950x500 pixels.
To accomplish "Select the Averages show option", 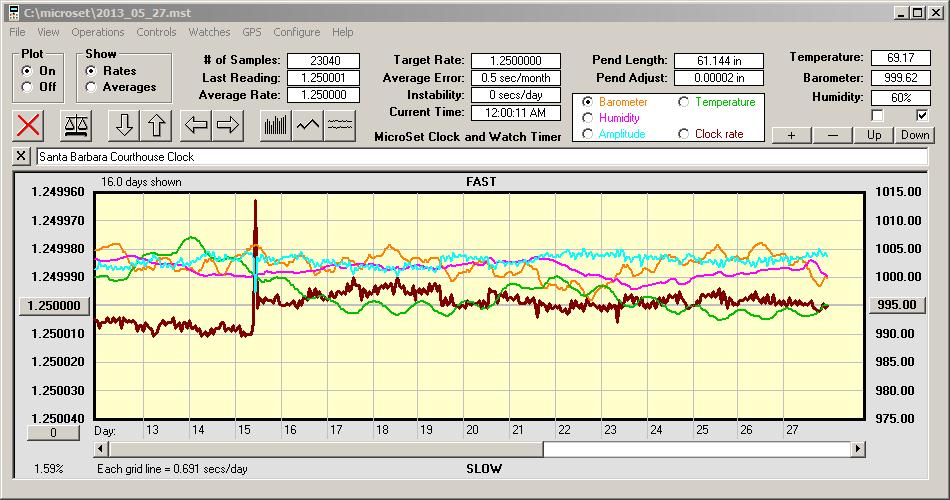I will click(92, 87).
